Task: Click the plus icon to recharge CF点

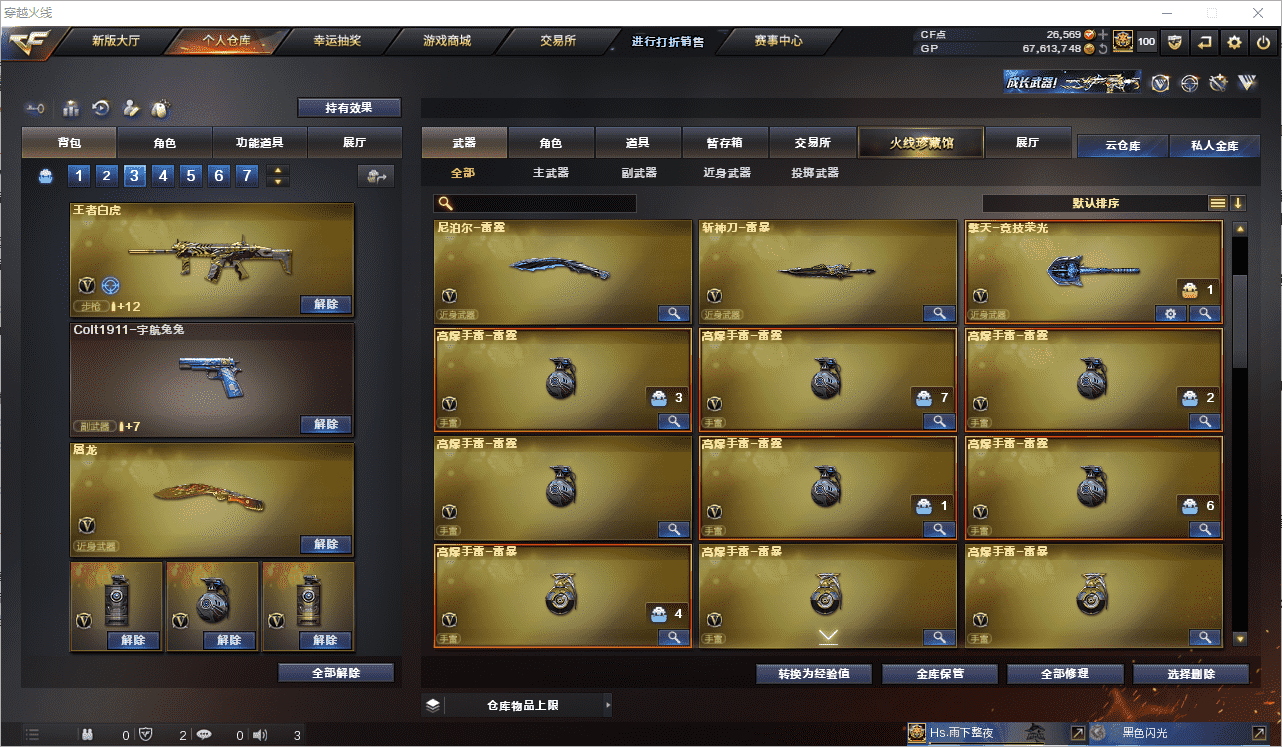Action: pos(1103,34)
